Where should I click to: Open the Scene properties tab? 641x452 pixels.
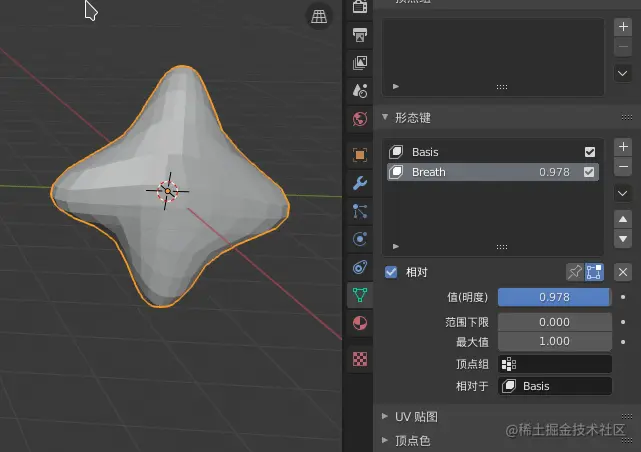coord(360,91)
